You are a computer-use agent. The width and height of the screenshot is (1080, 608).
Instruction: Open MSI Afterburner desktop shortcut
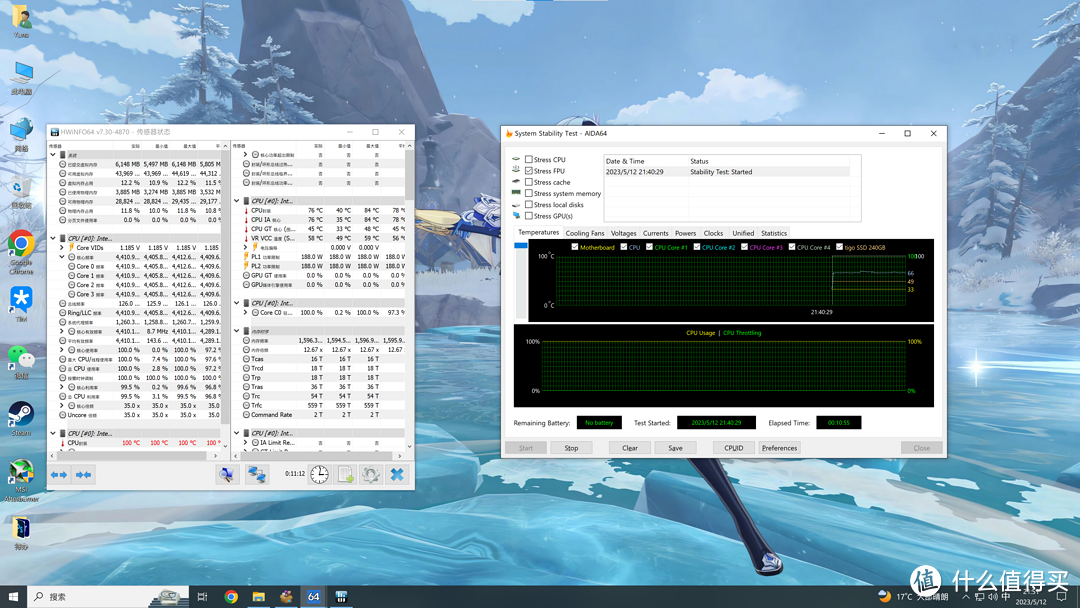(x=21, y=479)
